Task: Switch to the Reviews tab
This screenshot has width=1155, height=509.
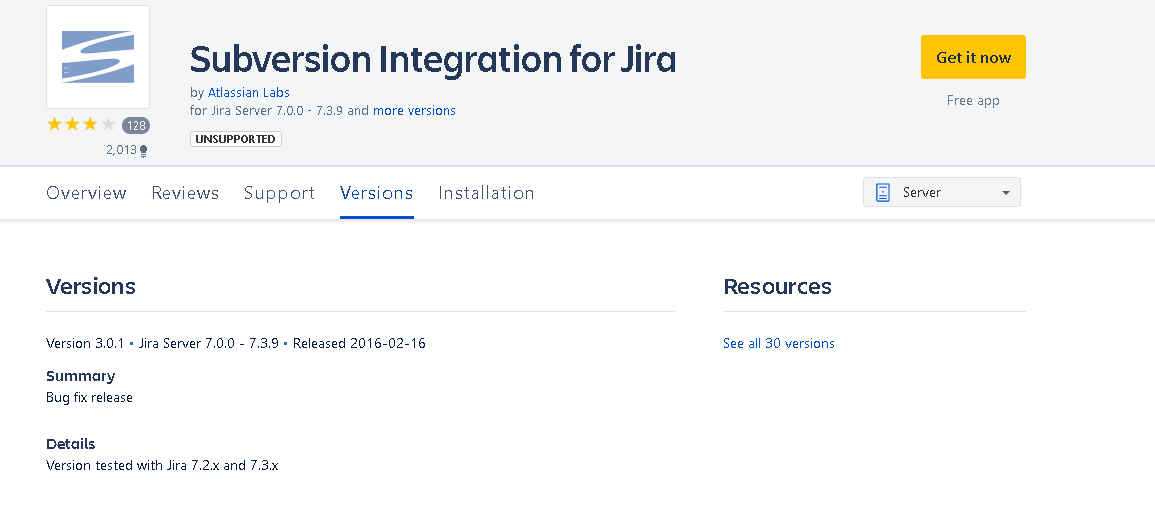Action: coord(185,193)
